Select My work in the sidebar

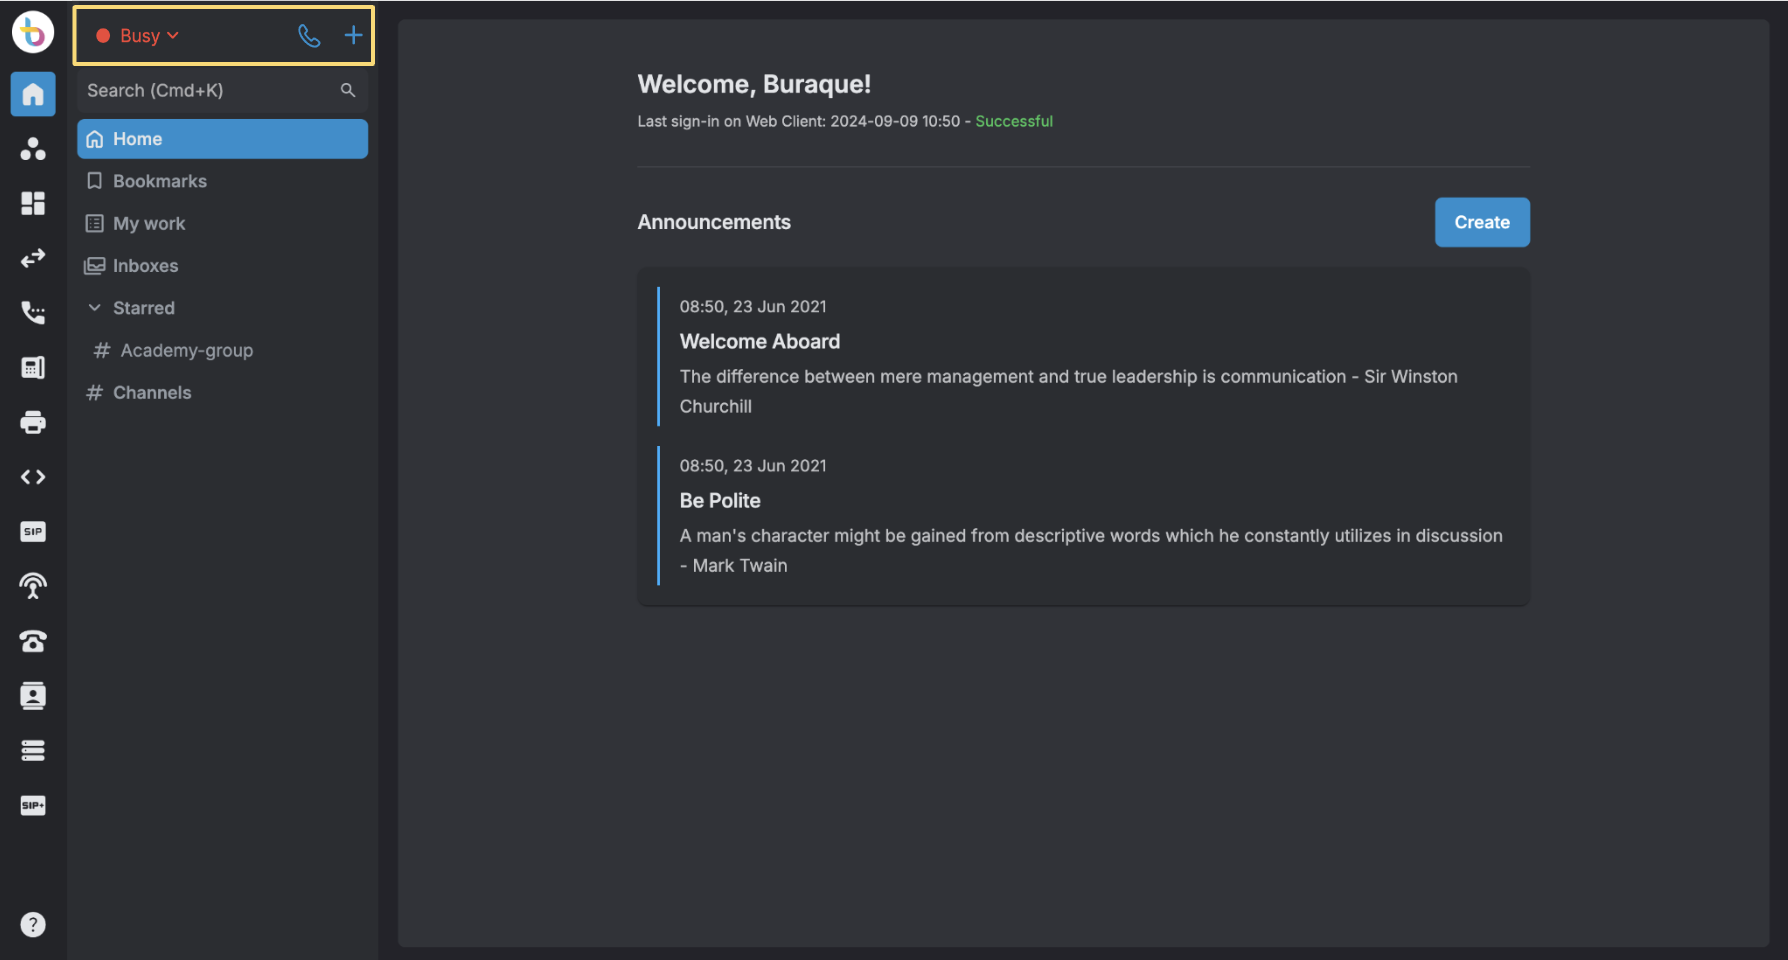[149, 223]
